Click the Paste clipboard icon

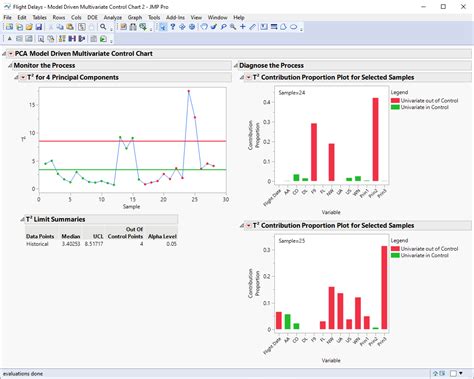70,27
